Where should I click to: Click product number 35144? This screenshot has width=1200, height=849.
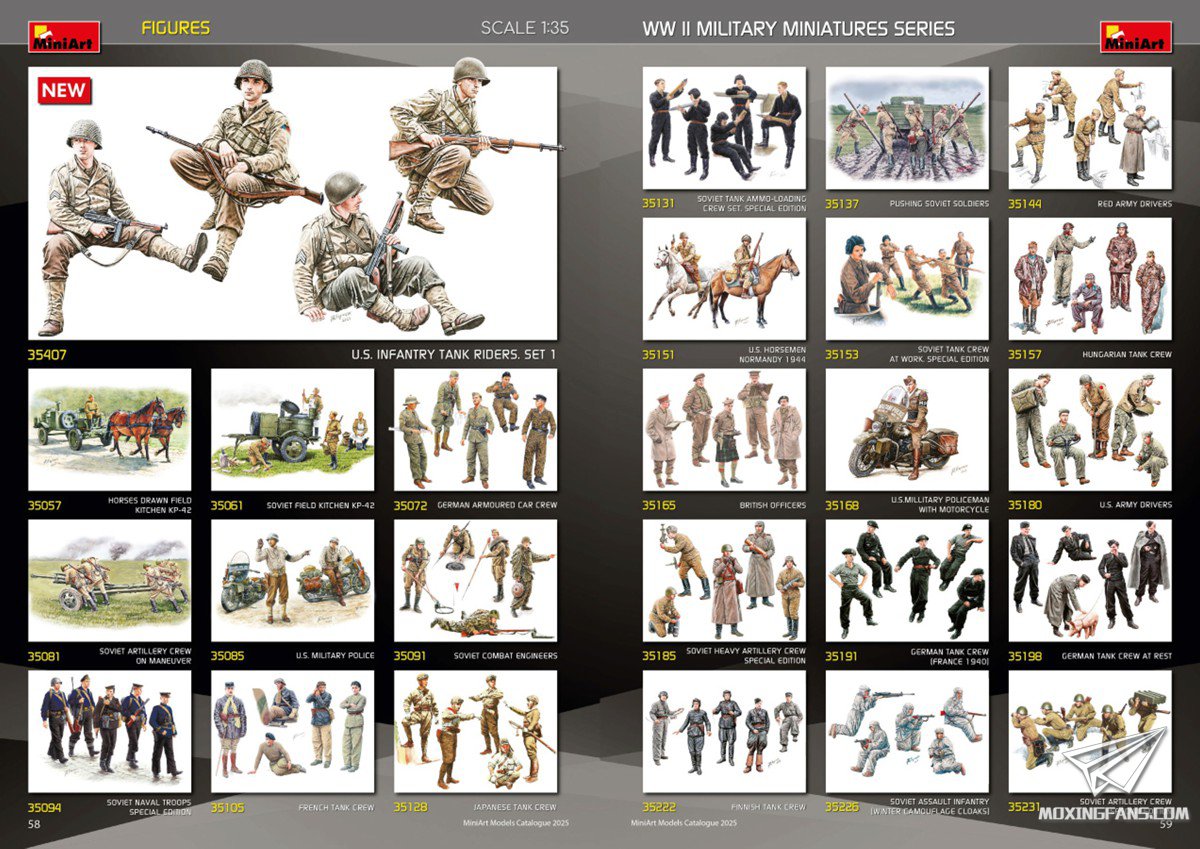pyautogui.click(x=1025, y=203)
